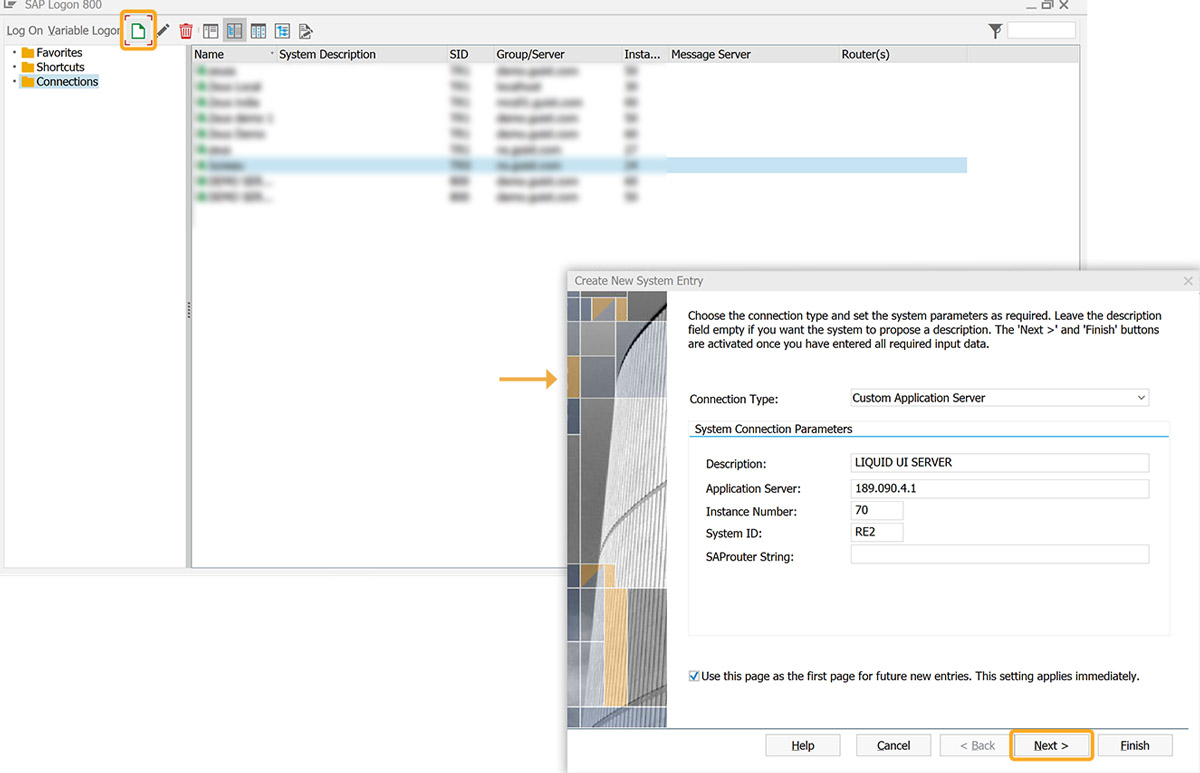The height and width of the screenshot is (773, 1200).
Task: Click the document-with-pencil toolbar icon
Action: 306,31
